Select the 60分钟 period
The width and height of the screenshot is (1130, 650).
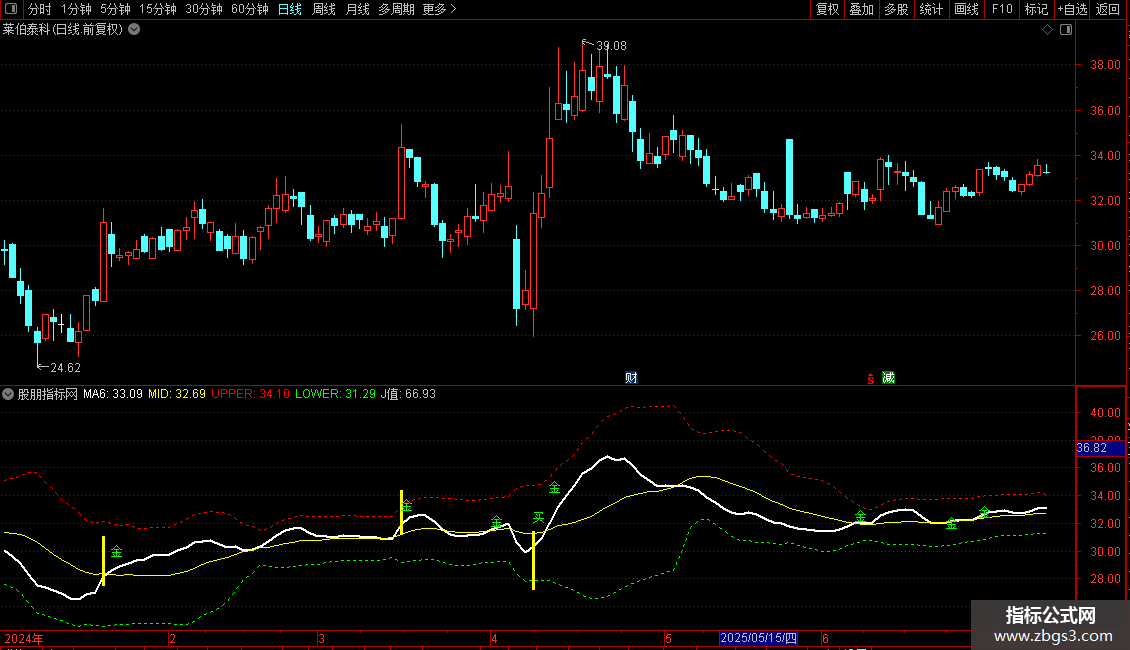coord(250,9)
